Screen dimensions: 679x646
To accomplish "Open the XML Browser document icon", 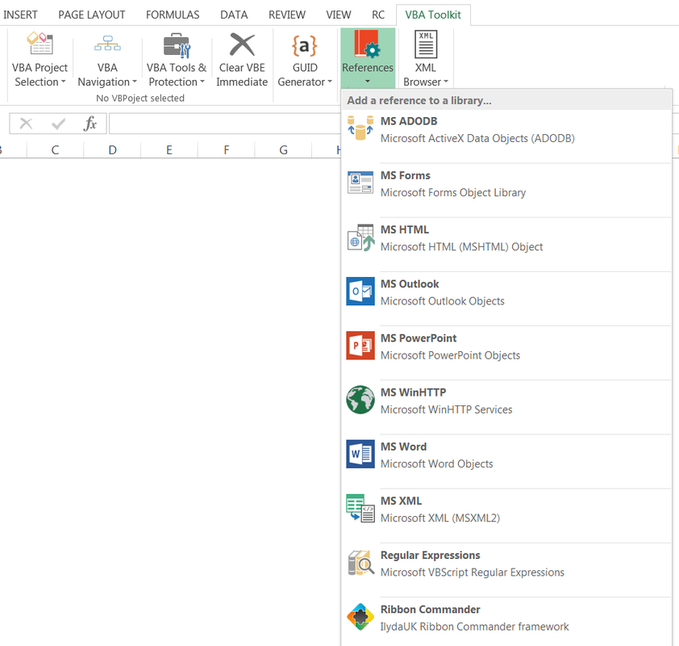I will (x=426, y=44).
